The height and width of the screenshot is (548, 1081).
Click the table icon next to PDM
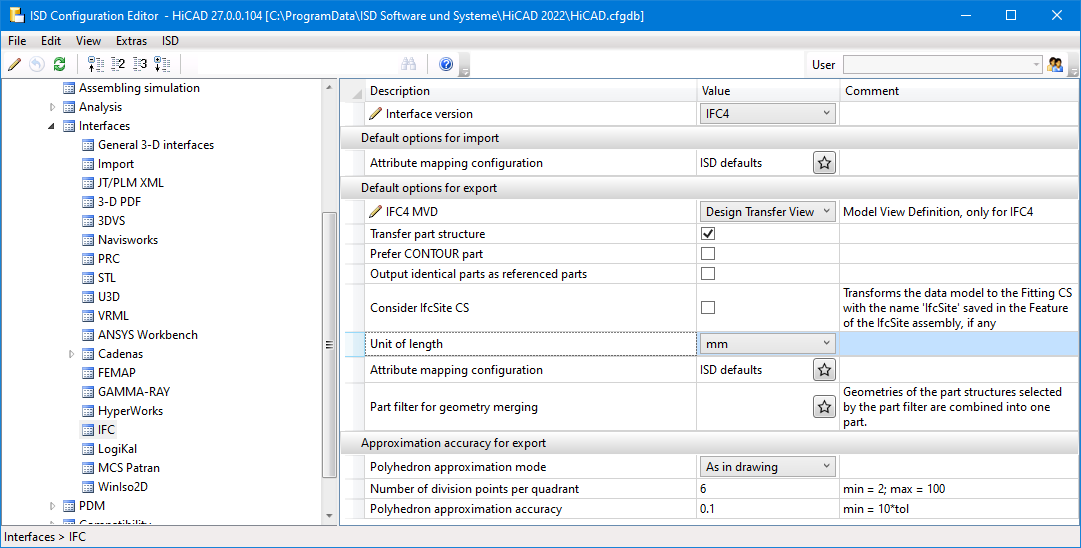point(69,506)
